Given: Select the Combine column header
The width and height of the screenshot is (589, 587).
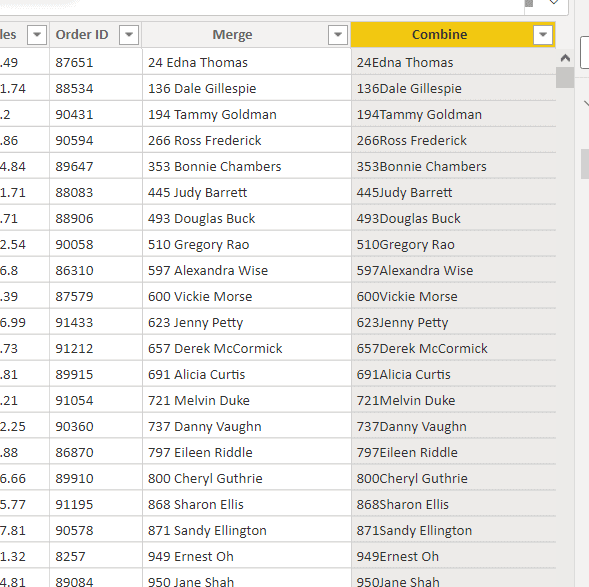Looking at the screenshot, I should pyautogui.click(x=453, y=35).
